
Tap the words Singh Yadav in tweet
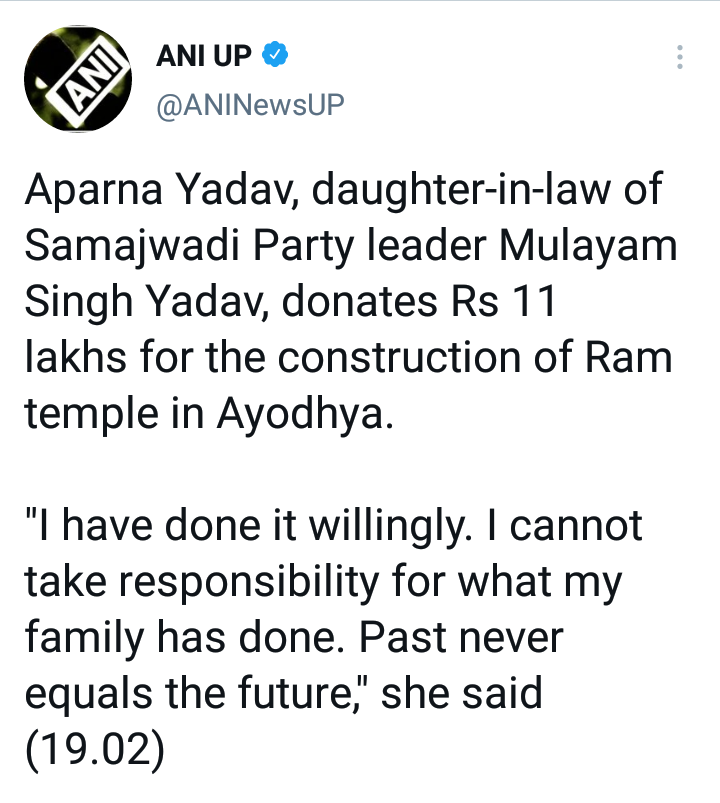coord(150,301)
